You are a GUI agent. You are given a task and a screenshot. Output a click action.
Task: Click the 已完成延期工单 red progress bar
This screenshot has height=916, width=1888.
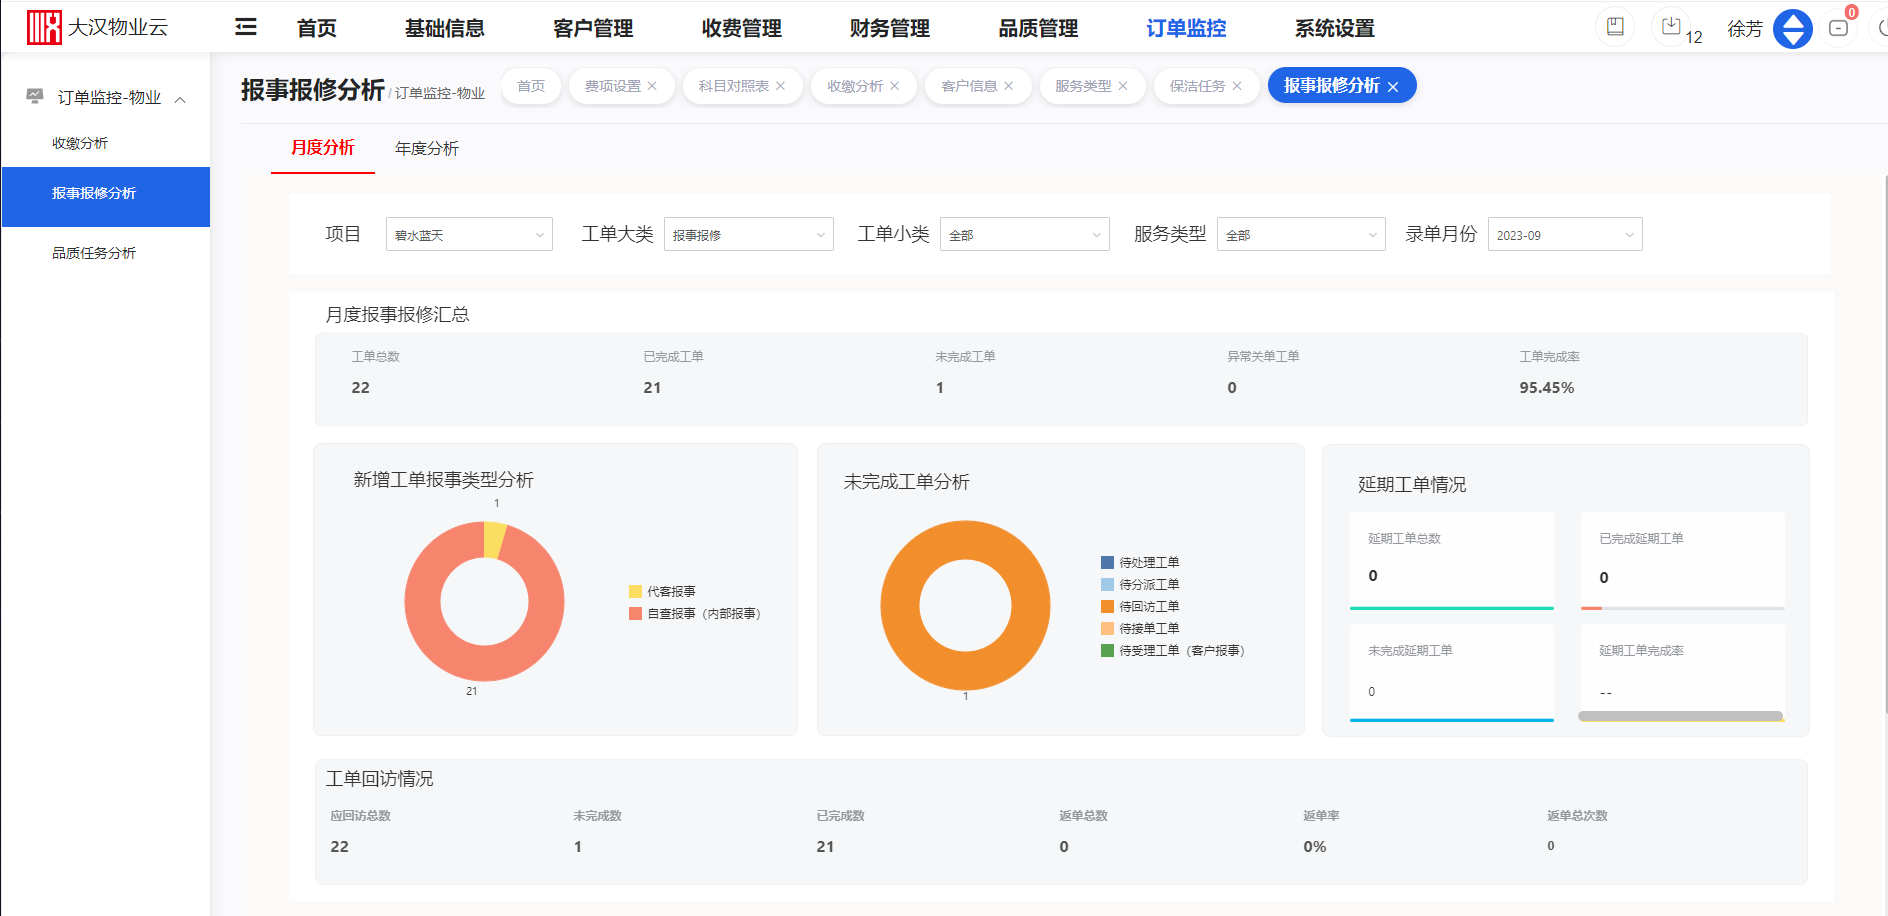[1591, 608]
